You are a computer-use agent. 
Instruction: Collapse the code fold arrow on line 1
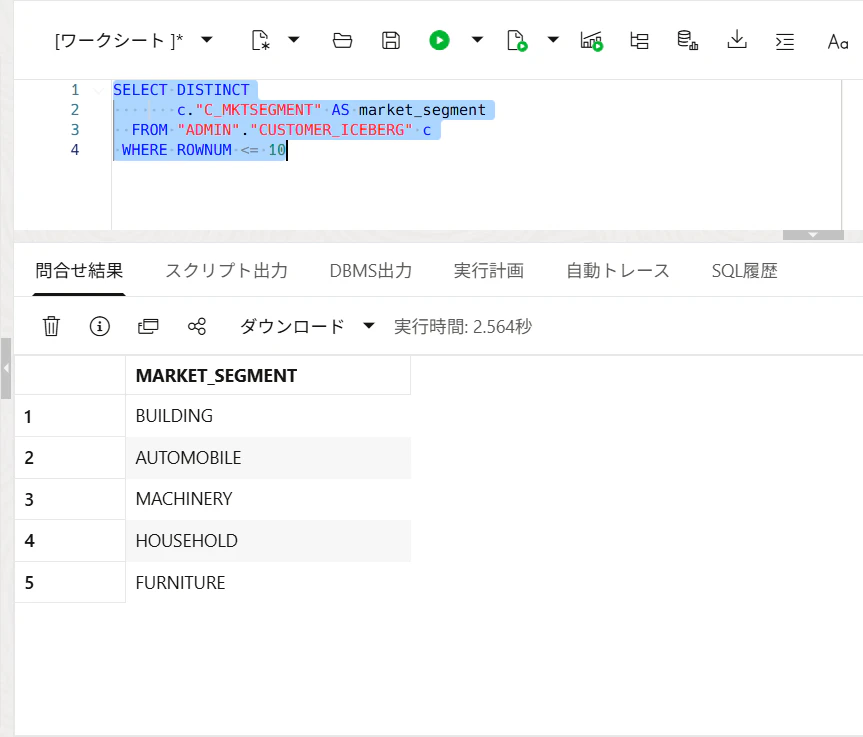click(99, 90)
